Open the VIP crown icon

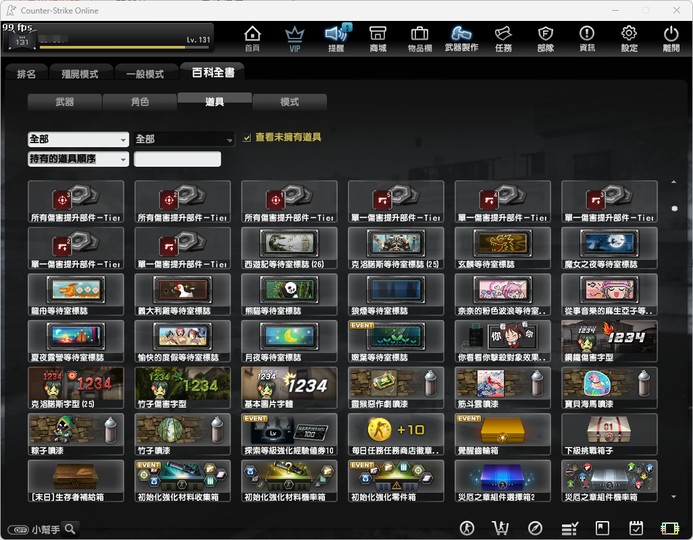point(294,38)
